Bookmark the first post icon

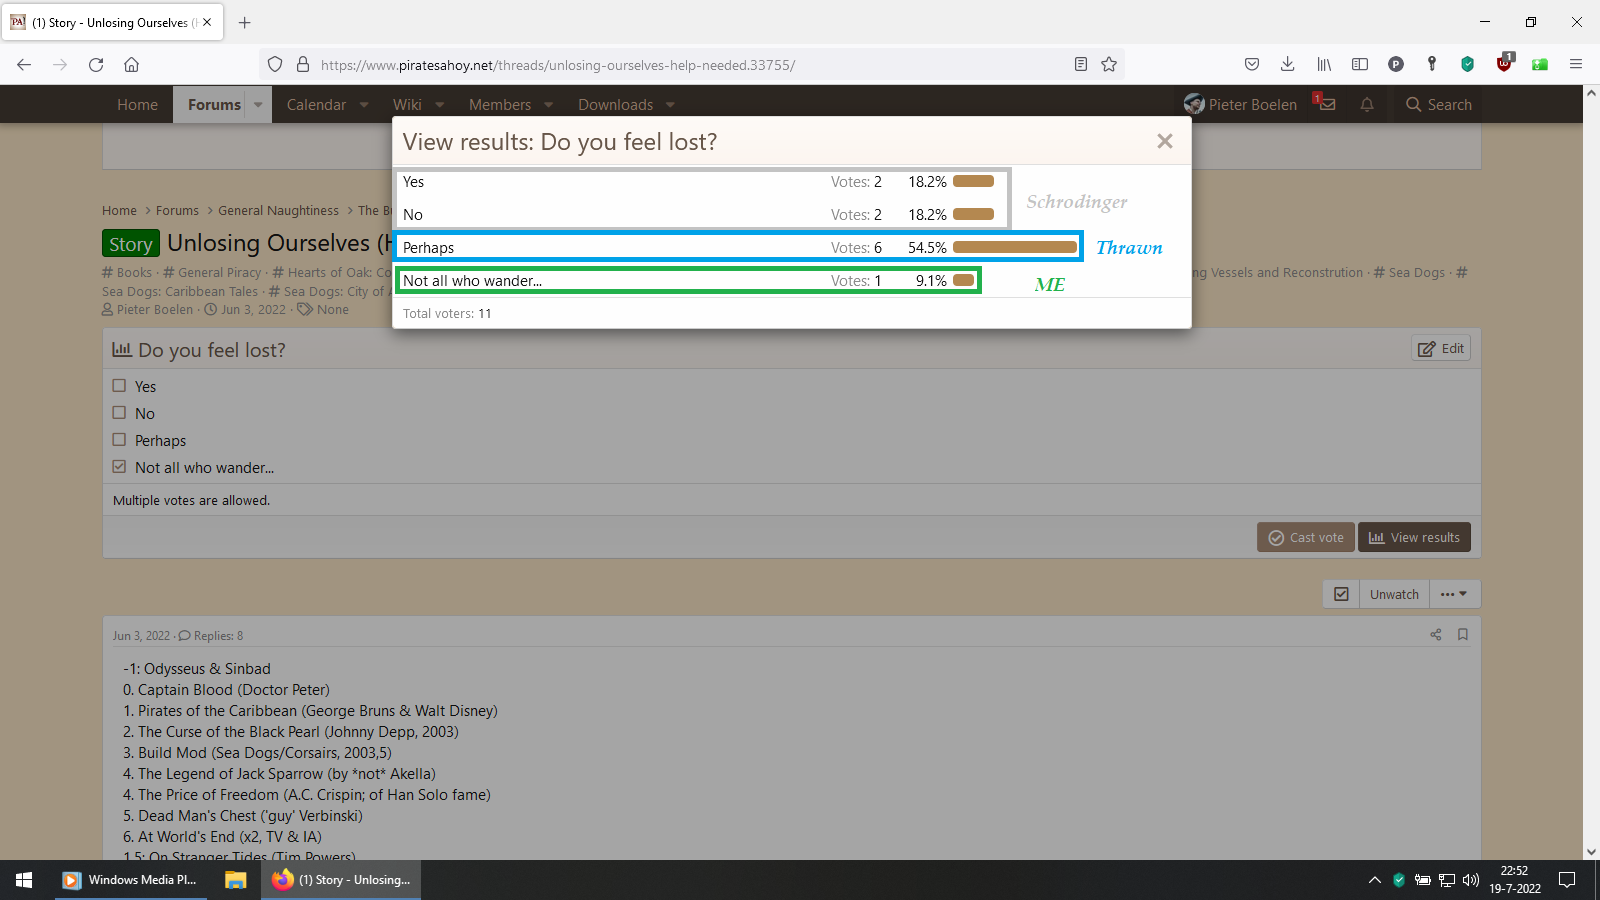(1463, 634)
